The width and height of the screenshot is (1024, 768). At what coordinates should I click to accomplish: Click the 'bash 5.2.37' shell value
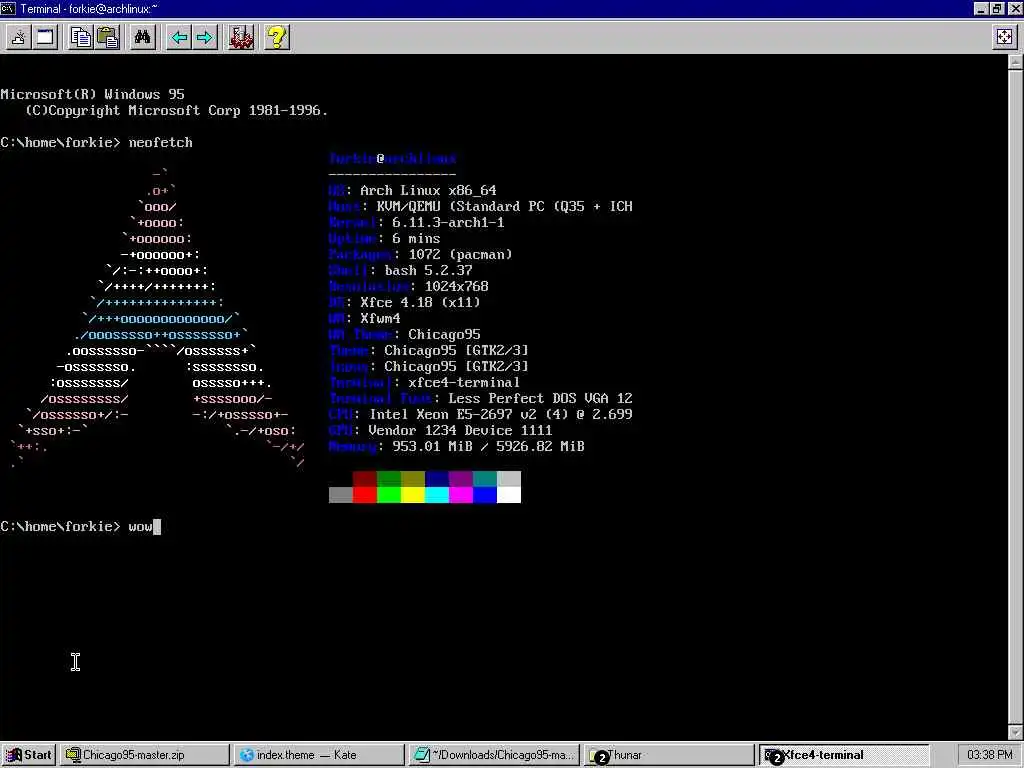[x=428, y=270]
